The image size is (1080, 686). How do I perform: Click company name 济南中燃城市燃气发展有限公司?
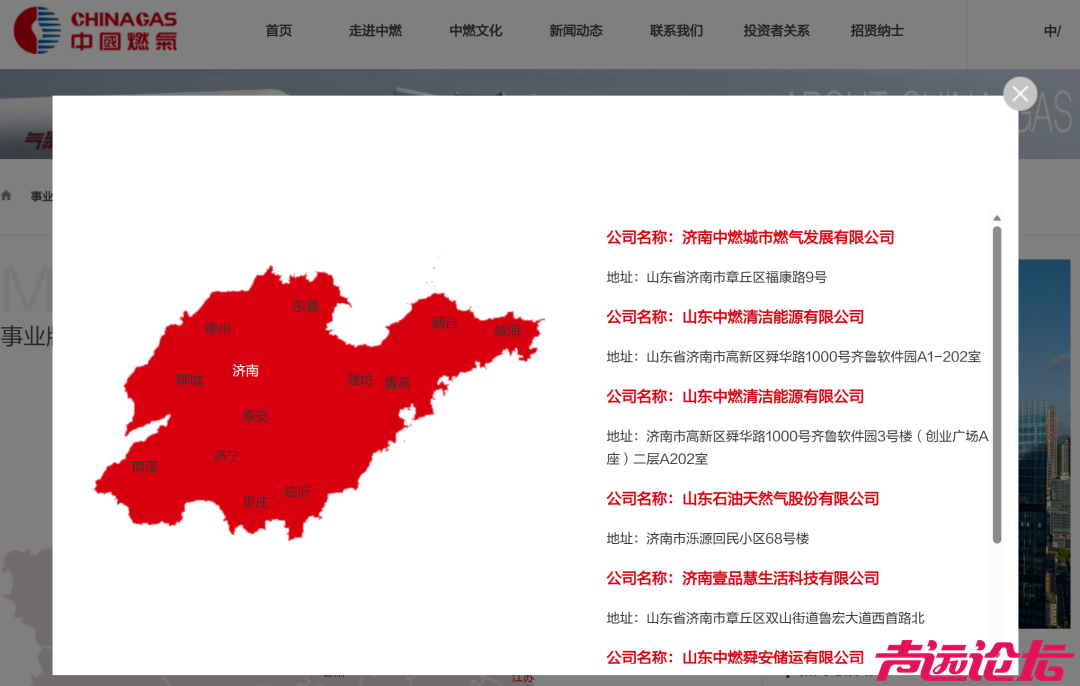tap(788, 238)
